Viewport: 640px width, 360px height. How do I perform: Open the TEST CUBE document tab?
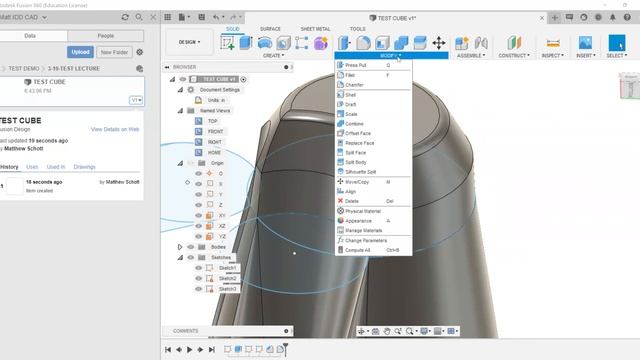tap(393, 18)
